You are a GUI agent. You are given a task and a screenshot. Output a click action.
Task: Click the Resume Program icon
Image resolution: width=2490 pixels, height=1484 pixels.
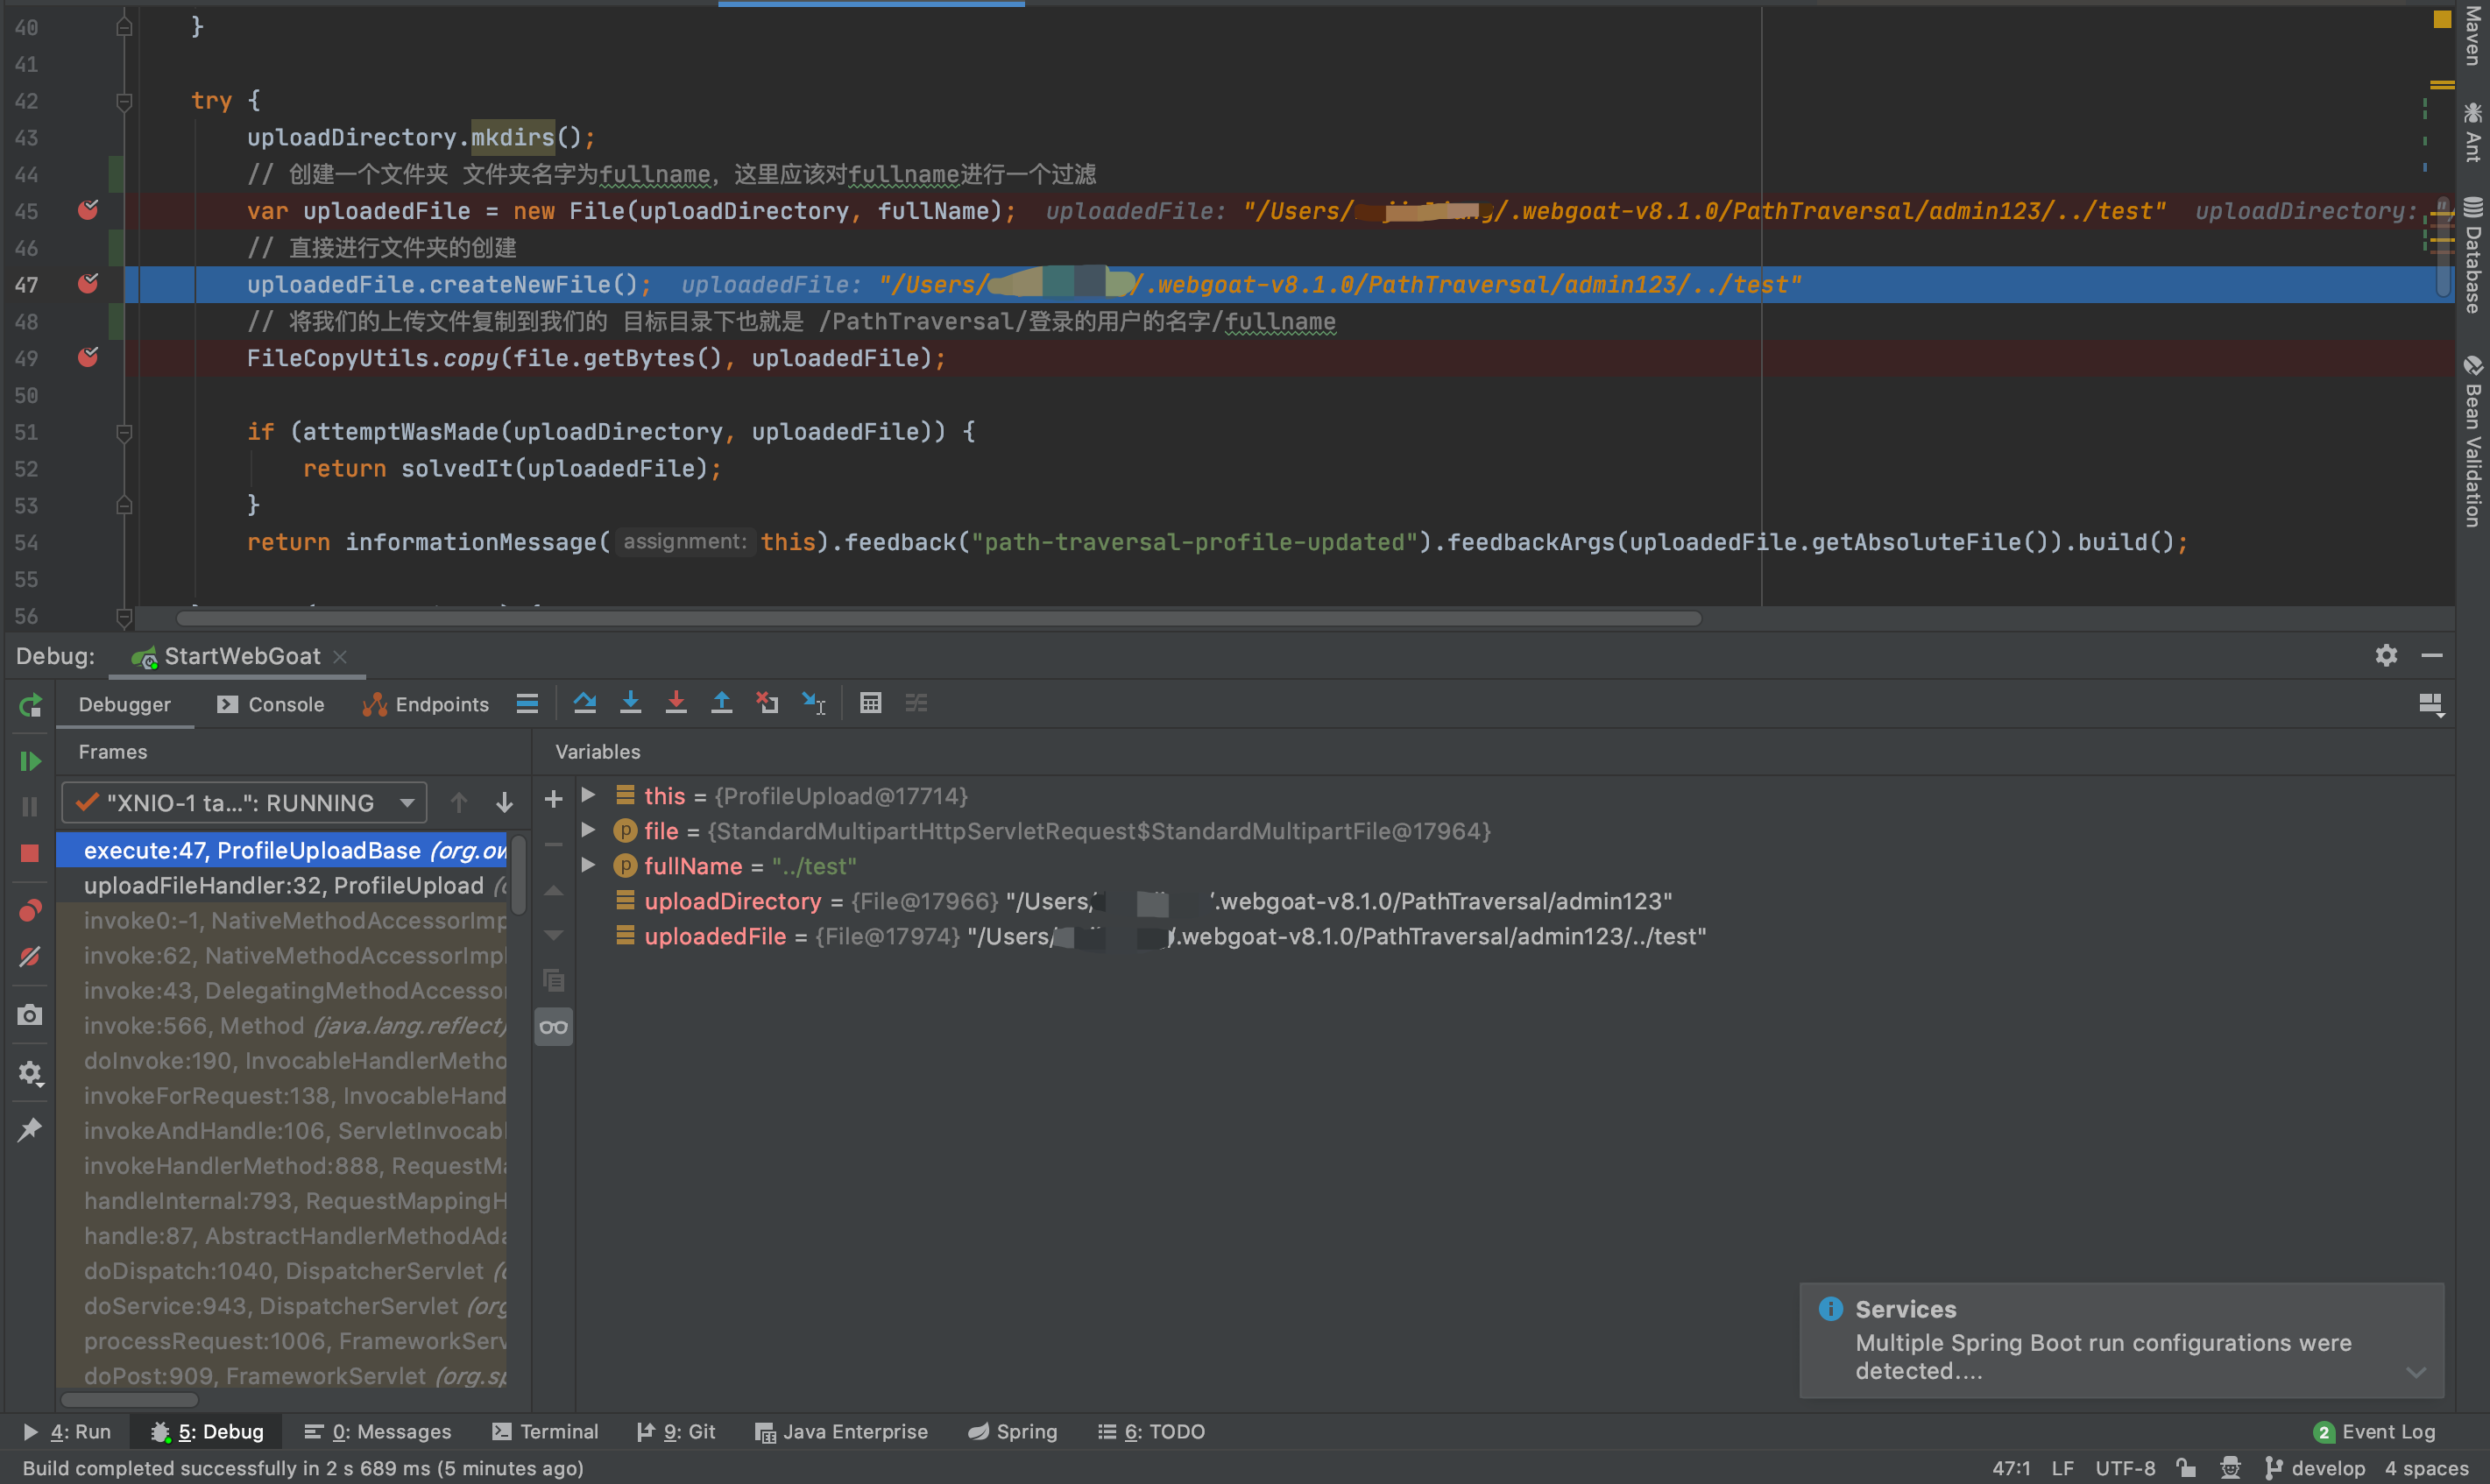tap(30, 762)
